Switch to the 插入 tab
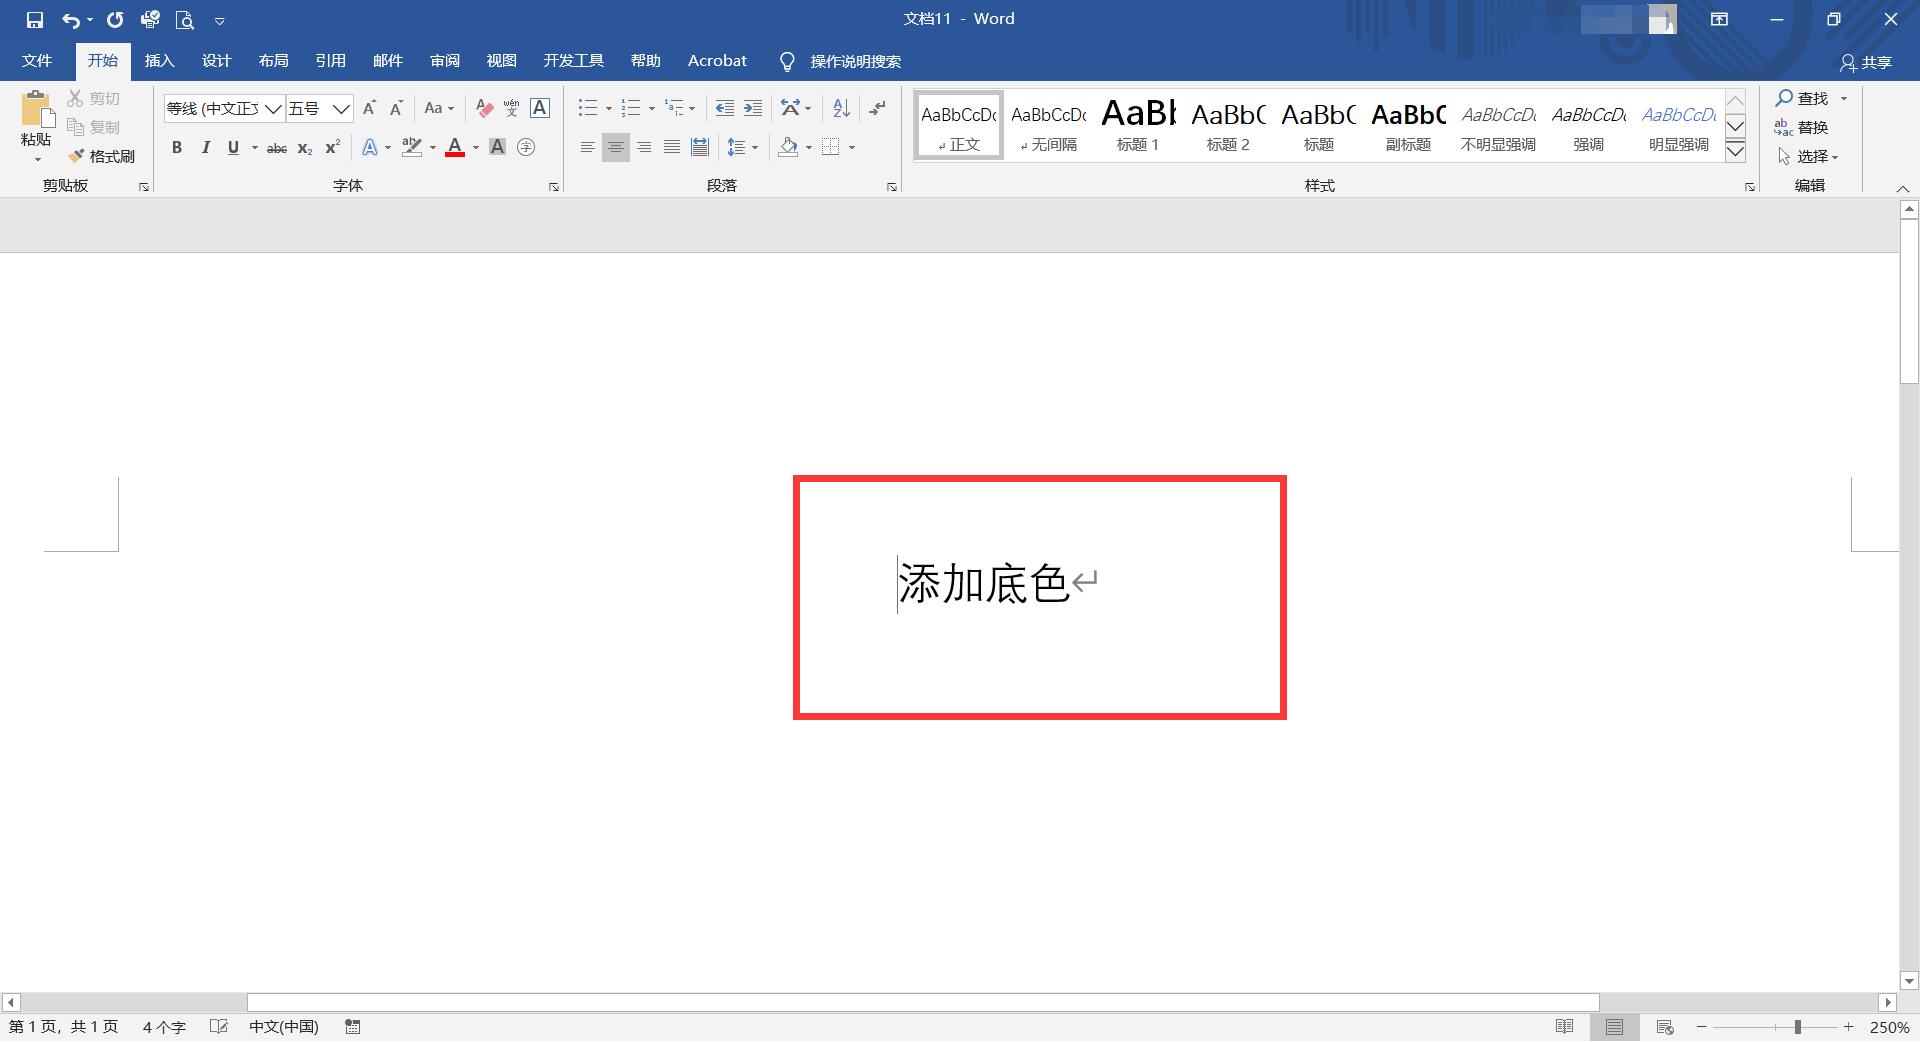This screenshot has height=1042, width=1920. (x=159, y=61)
